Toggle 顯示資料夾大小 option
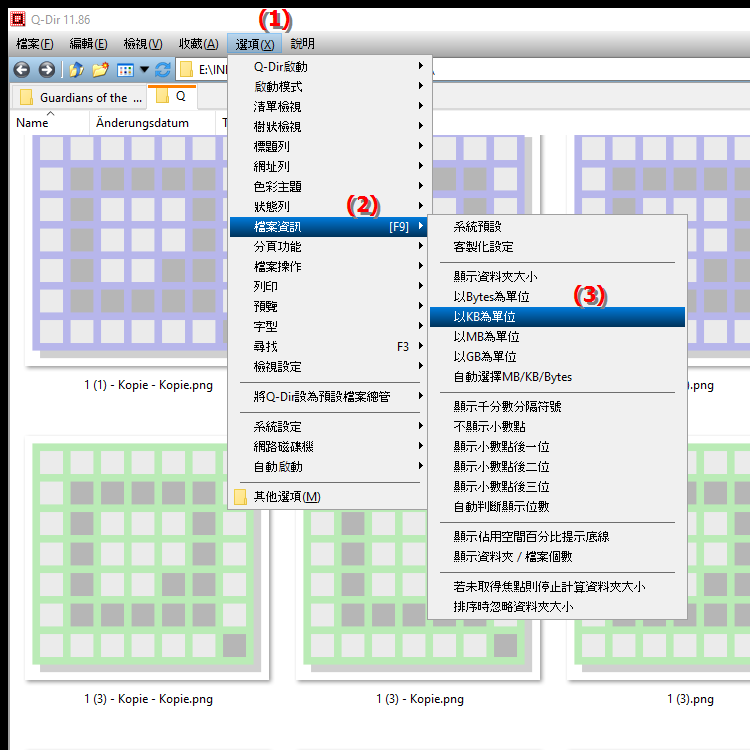This screenshot has height=750, width=750. [557, 276]
